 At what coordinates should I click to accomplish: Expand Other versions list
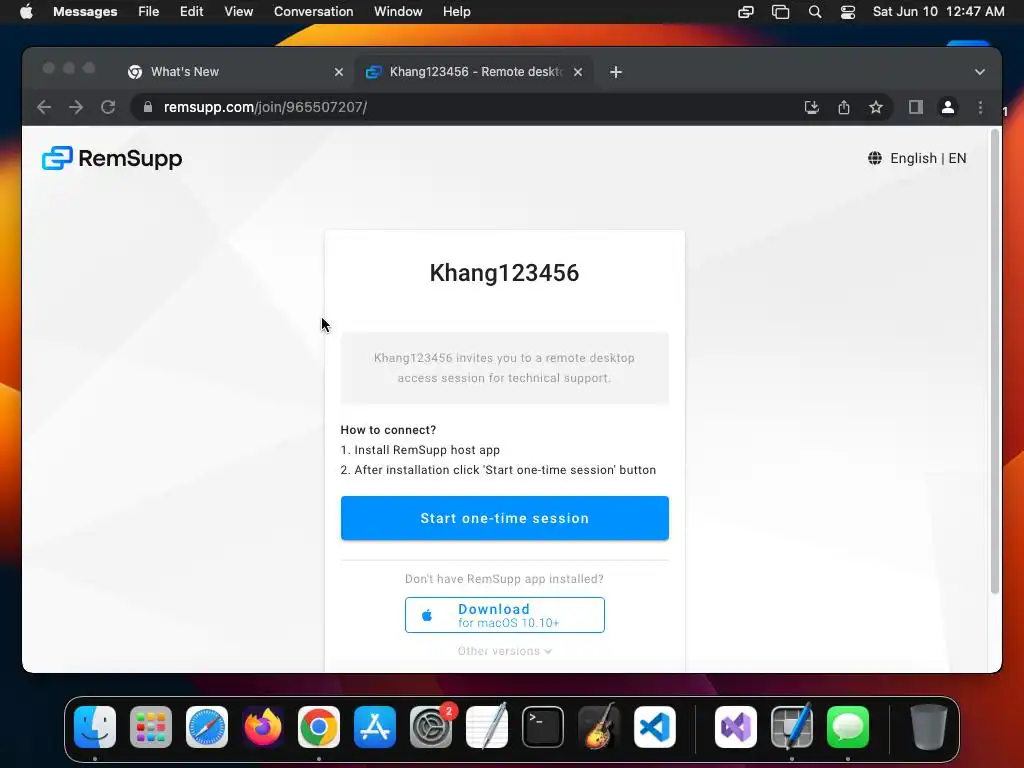504,651
